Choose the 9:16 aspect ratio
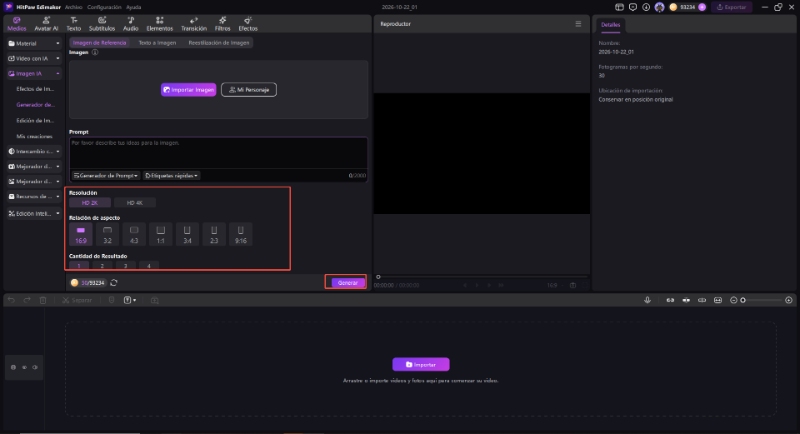The height and width of the screenshot is (434, 800). tap(240, 235)
